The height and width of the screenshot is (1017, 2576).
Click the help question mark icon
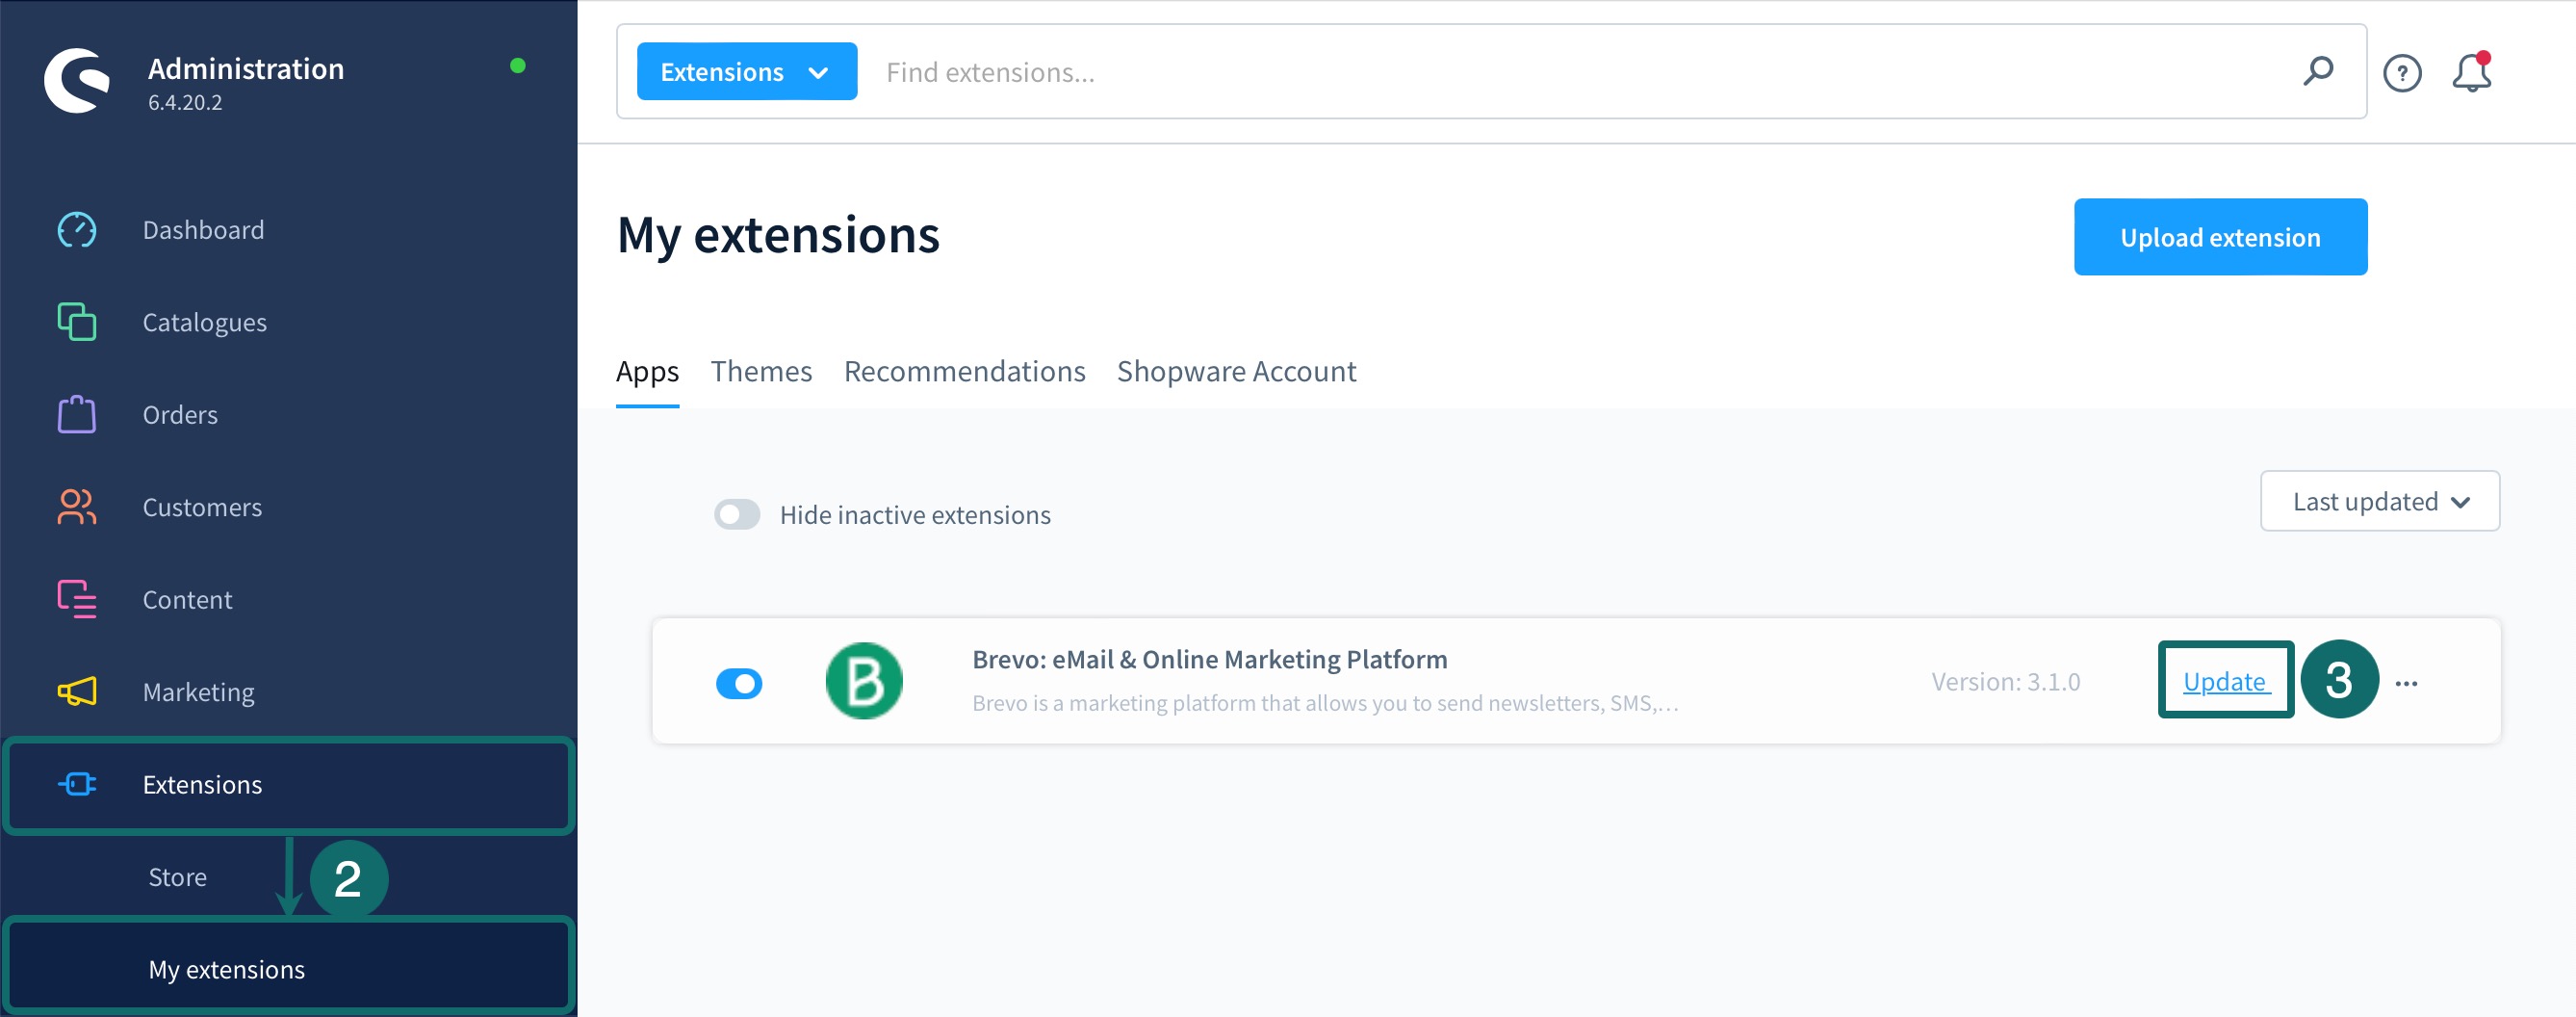pyautogui.click(x=2404, y=72)
